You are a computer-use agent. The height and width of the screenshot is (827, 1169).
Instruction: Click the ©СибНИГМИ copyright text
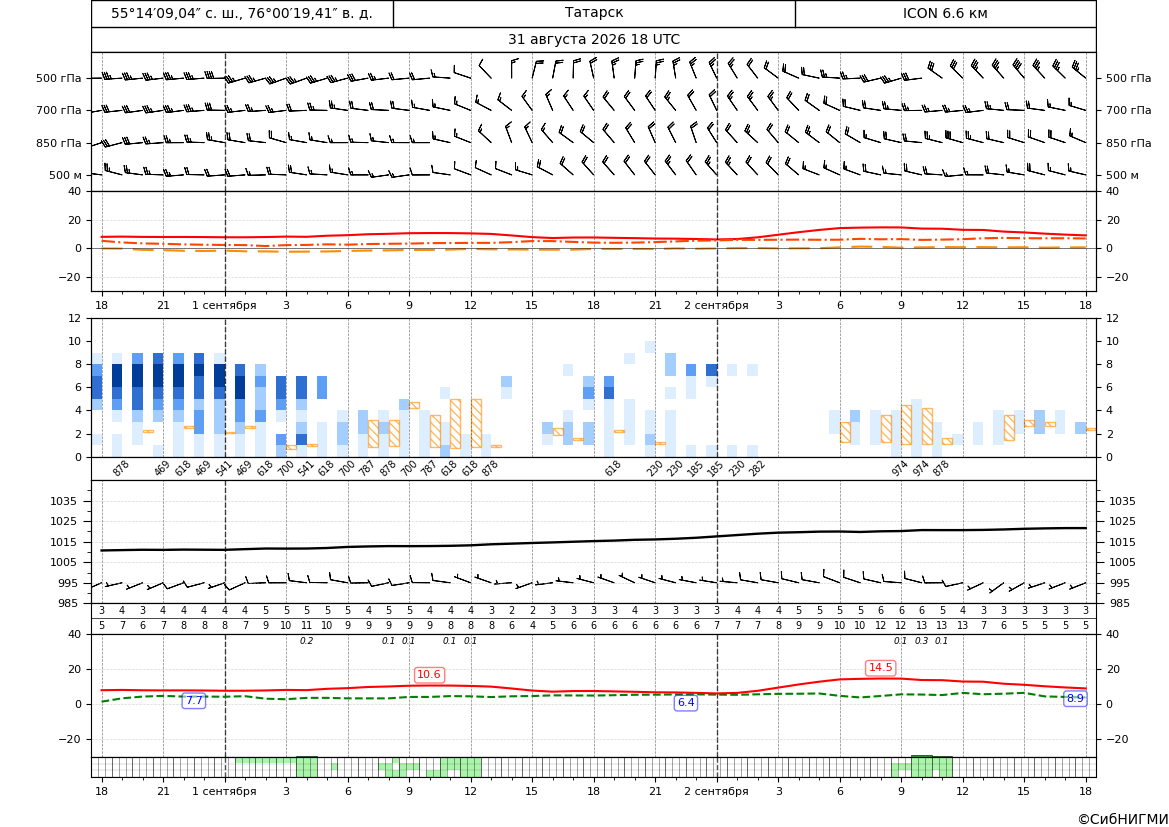coord(1123,819)
